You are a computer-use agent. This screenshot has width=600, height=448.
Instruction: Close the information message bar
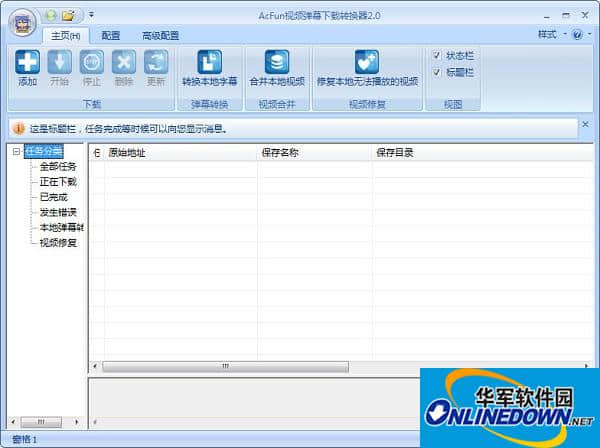(585, 124)
